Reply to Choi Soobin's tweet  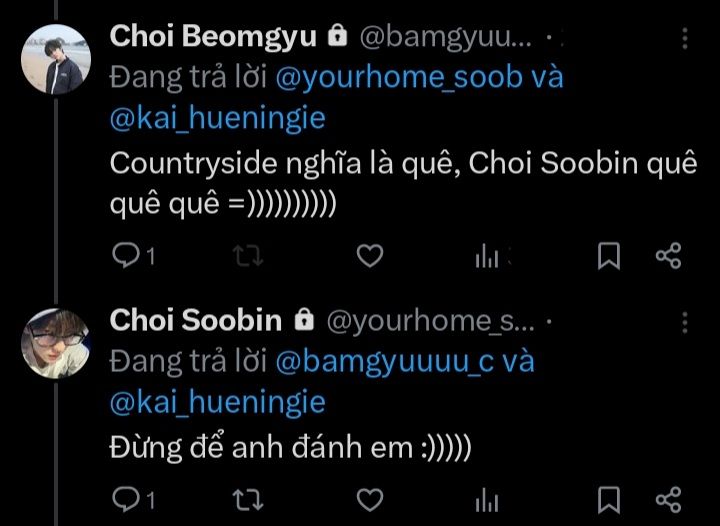[125, 499]
